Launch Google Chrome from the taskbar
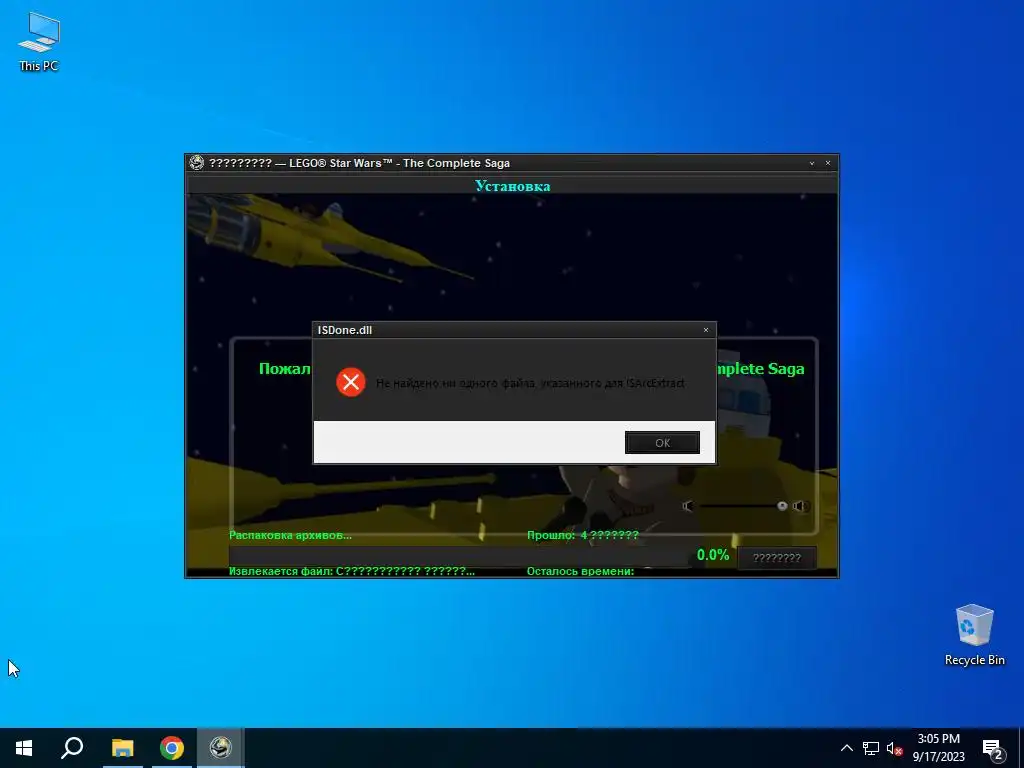Screen dimensions: 1024x768 tap(172, 748)
